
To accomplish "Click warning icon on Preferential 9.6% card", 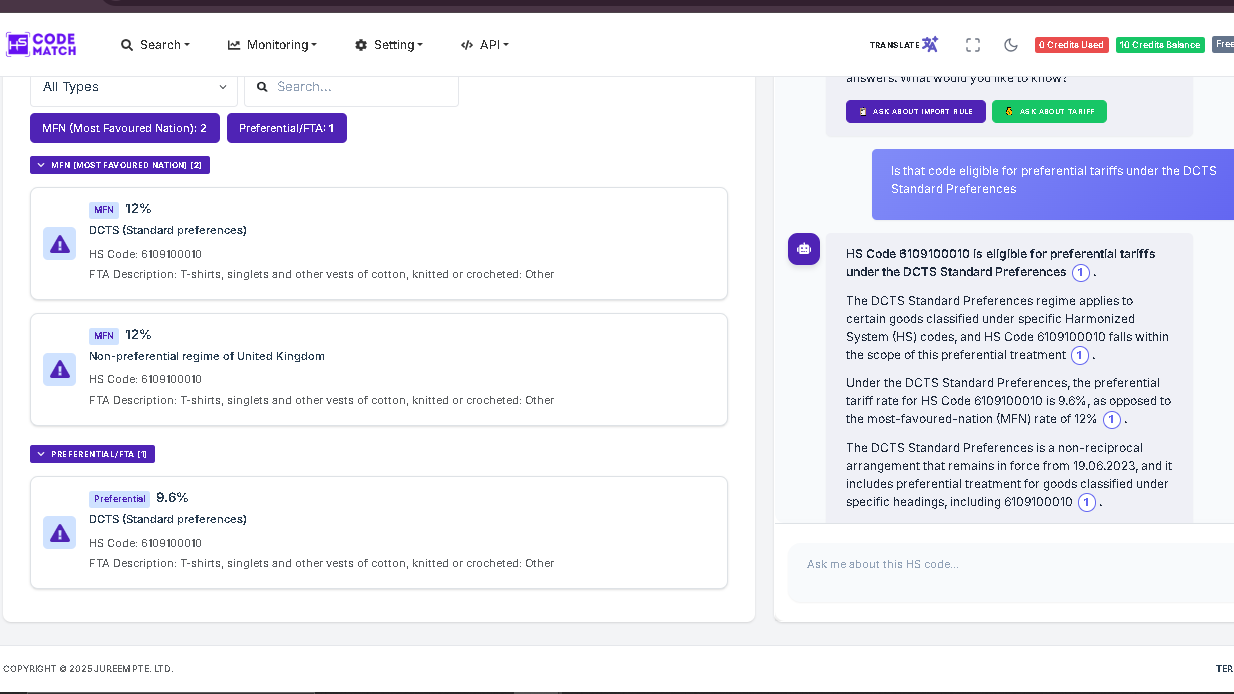I will point(59,532).
